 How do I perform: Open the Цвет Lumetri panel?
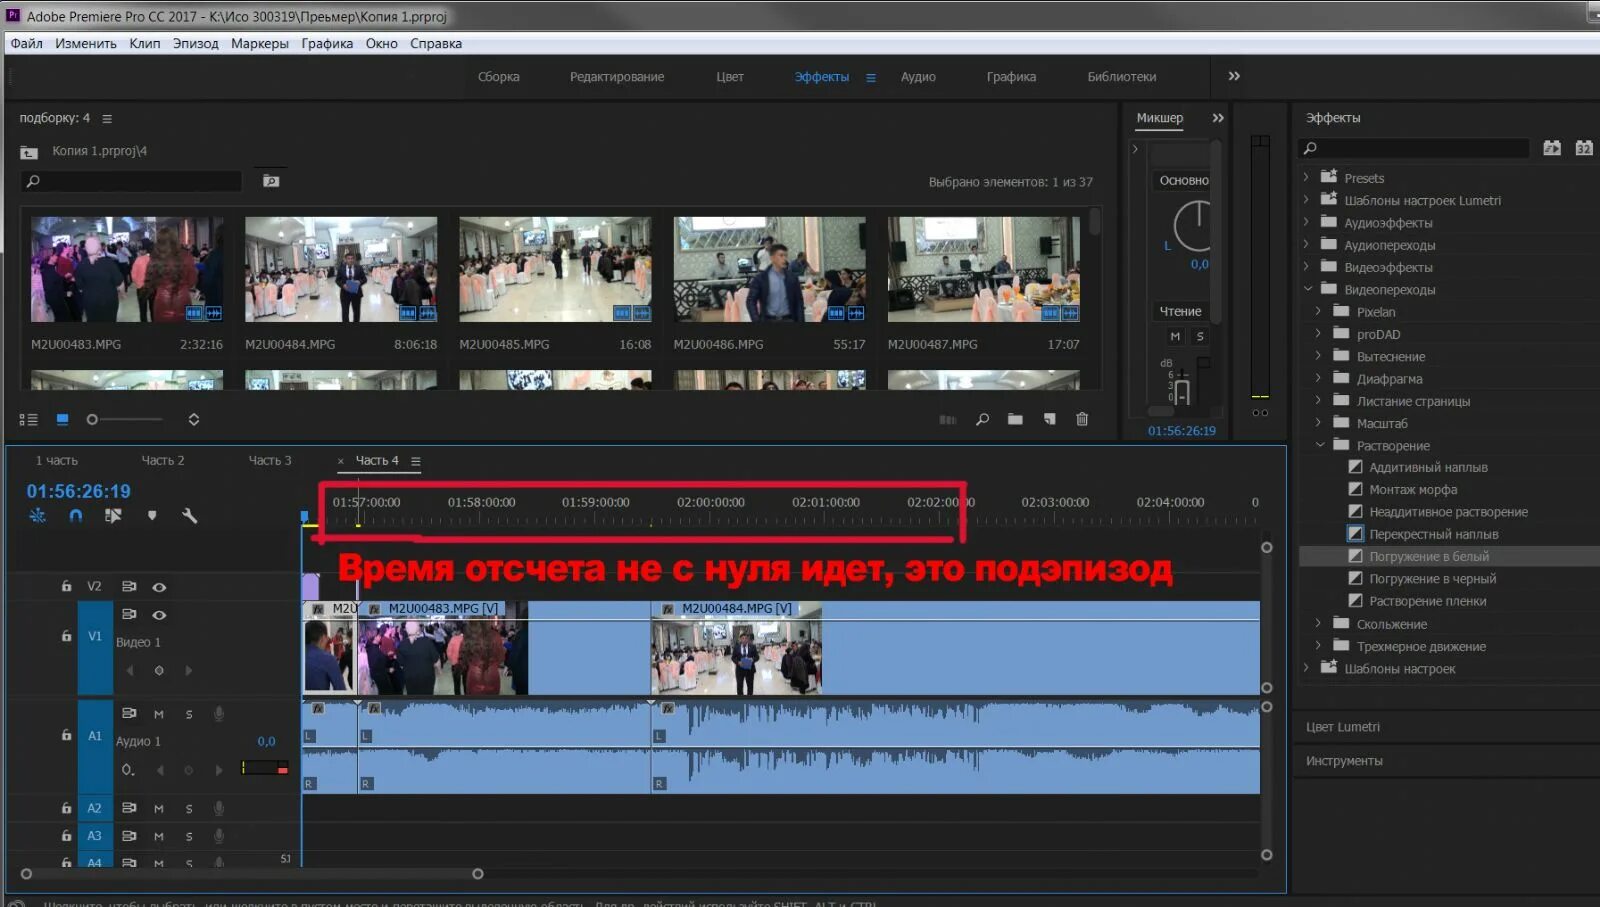[x=1343, y=727]
